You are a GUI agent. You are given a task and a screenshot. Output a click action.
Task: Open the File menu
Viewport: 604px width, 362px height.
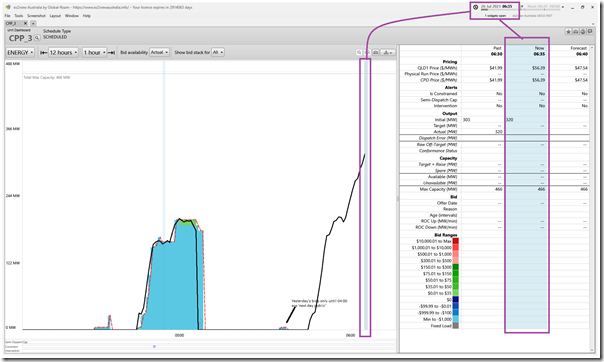(7, 16)
